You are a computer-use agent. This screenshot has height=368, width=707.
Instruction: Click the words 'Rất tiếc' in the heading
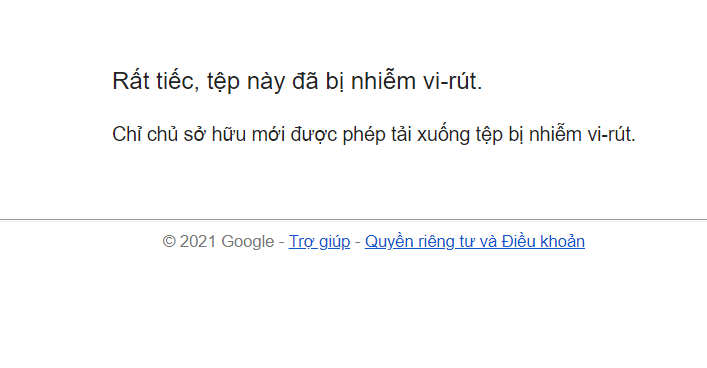coord(153,81)
